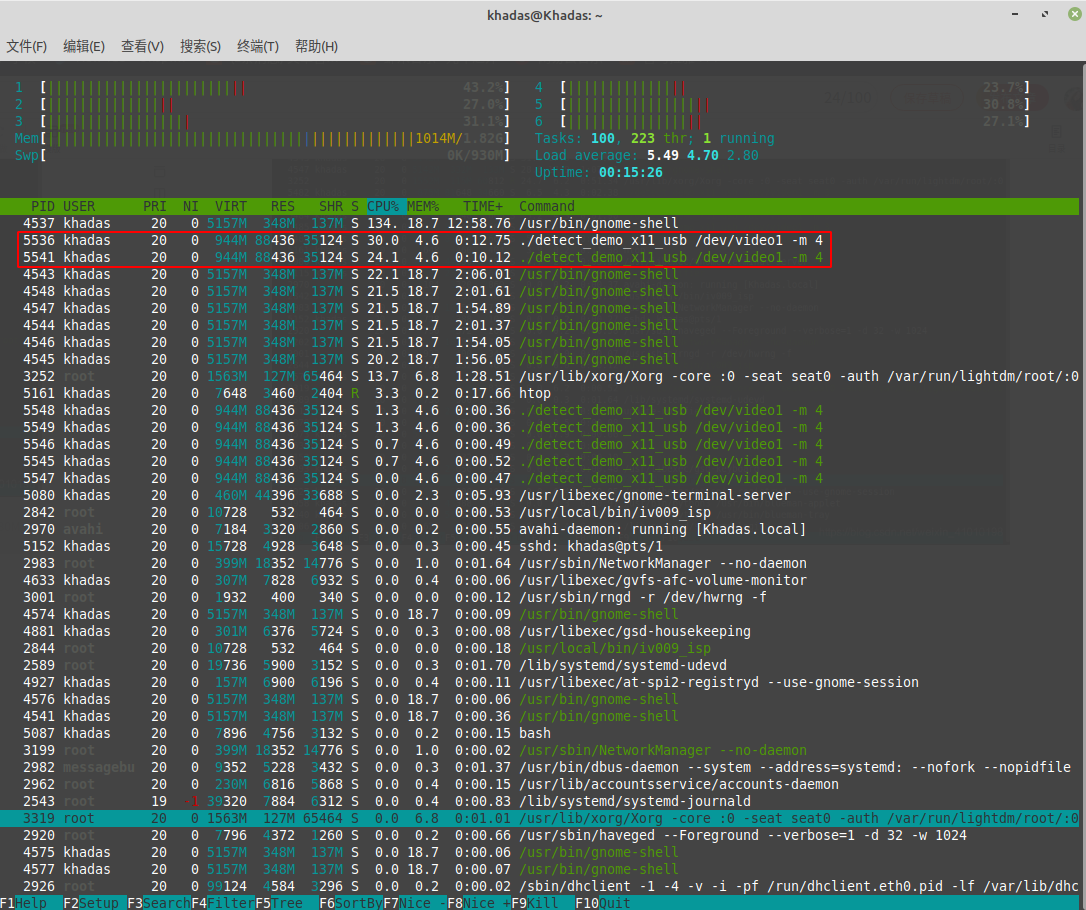Click F10 Quit footer button
1086x910 pixels.
pyautogui.click(x=603, y=903)
